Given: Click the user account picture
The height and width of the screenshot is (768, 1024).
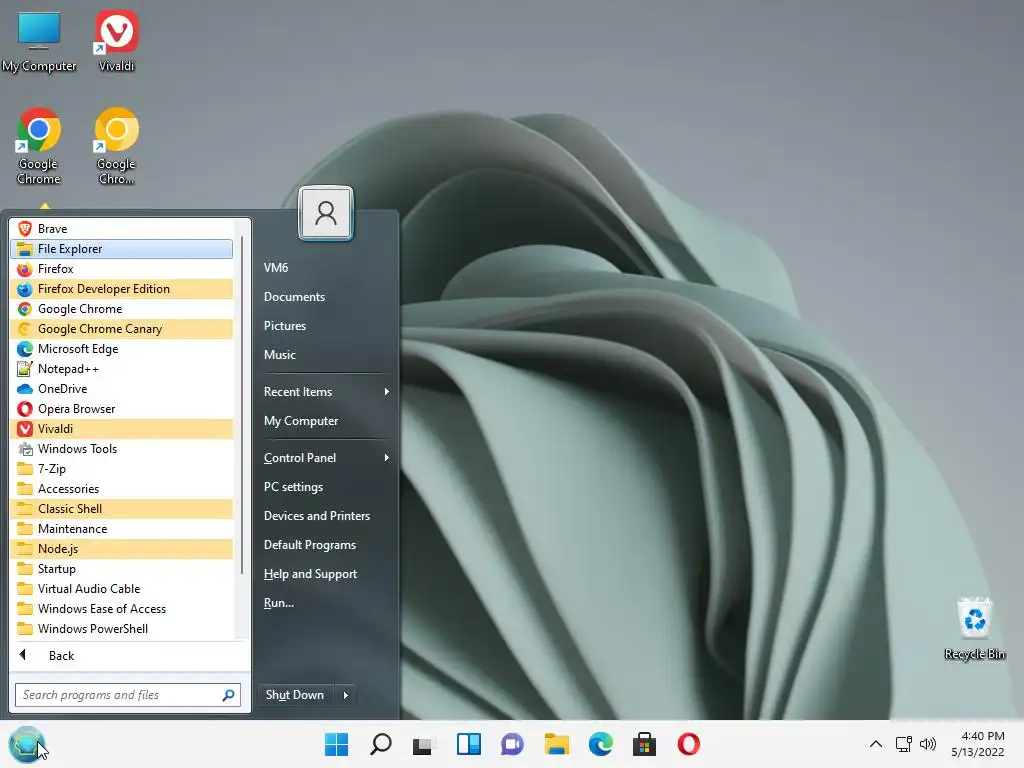Looking at the screenshot, I should (326, 214).
